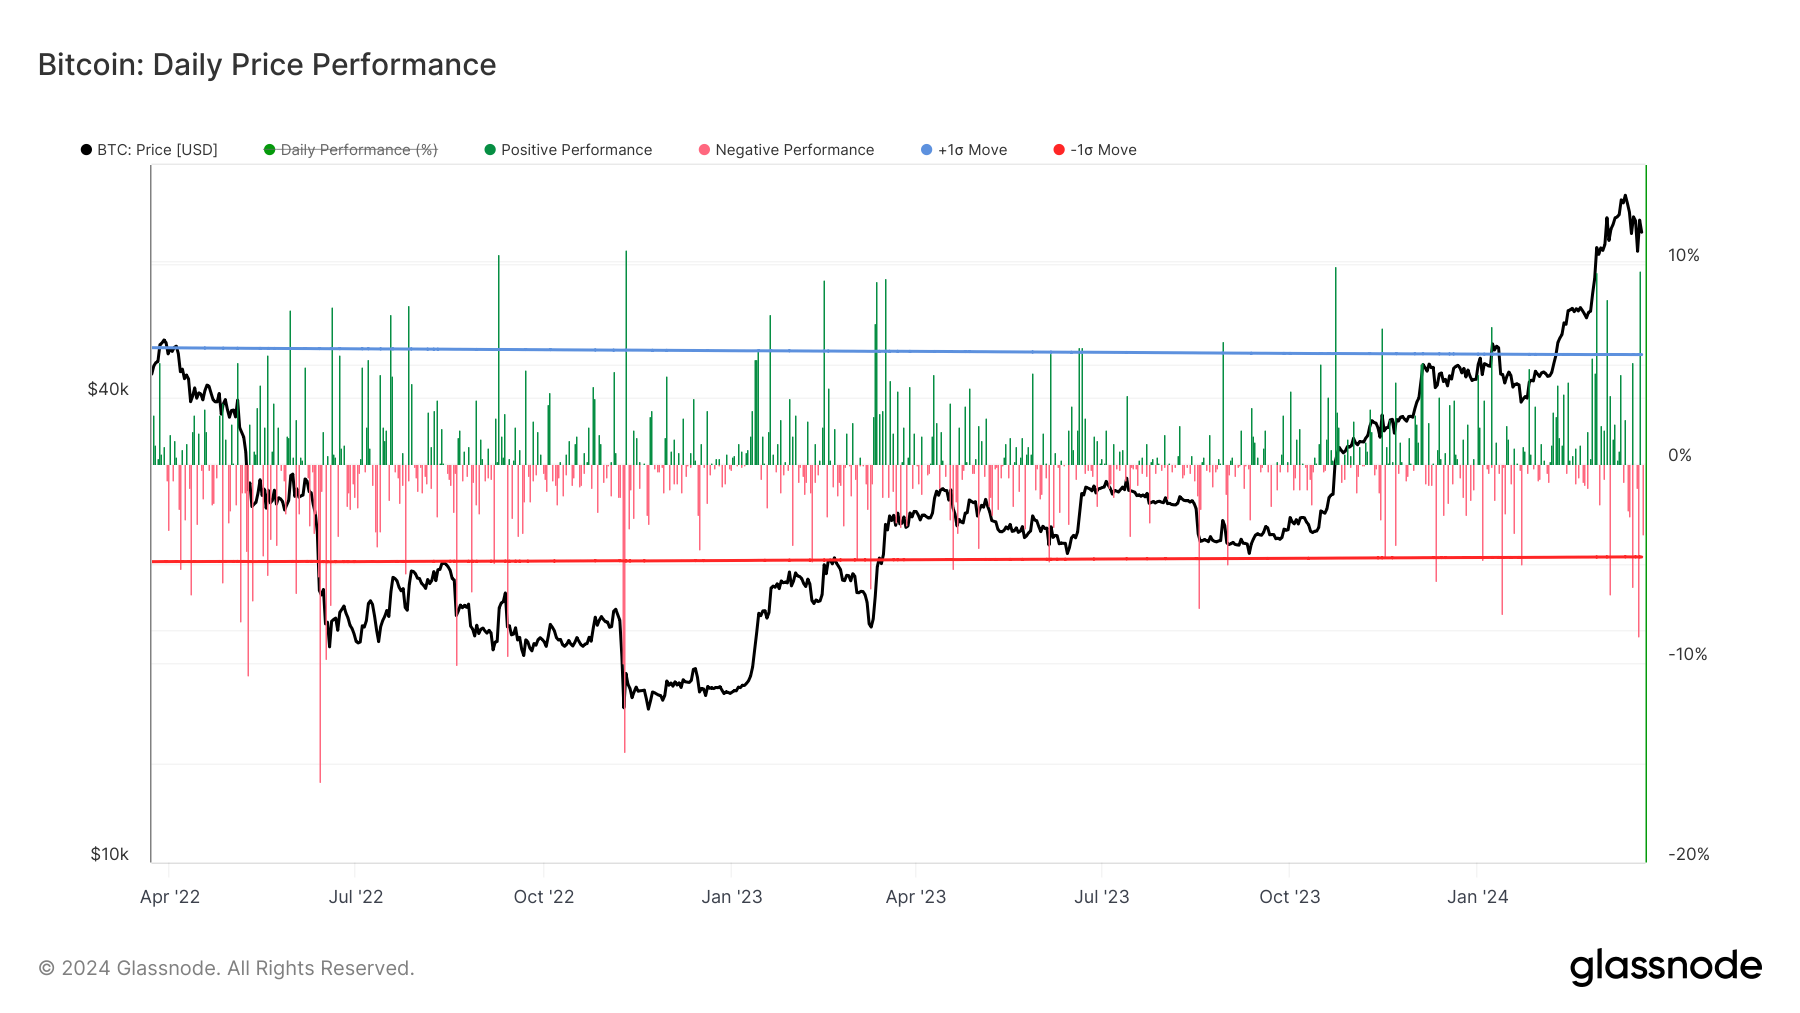Click the red -1σ Move legend dot
Image resolution: width=1800 pixels, height=1013 pixels.
1059,150
